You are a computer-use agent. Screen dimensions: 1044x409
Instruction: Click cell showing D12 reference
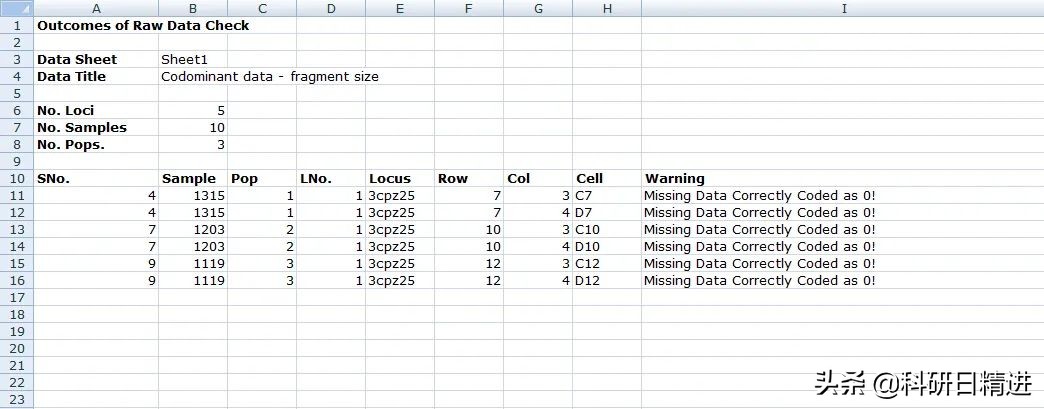coord(607,280)
